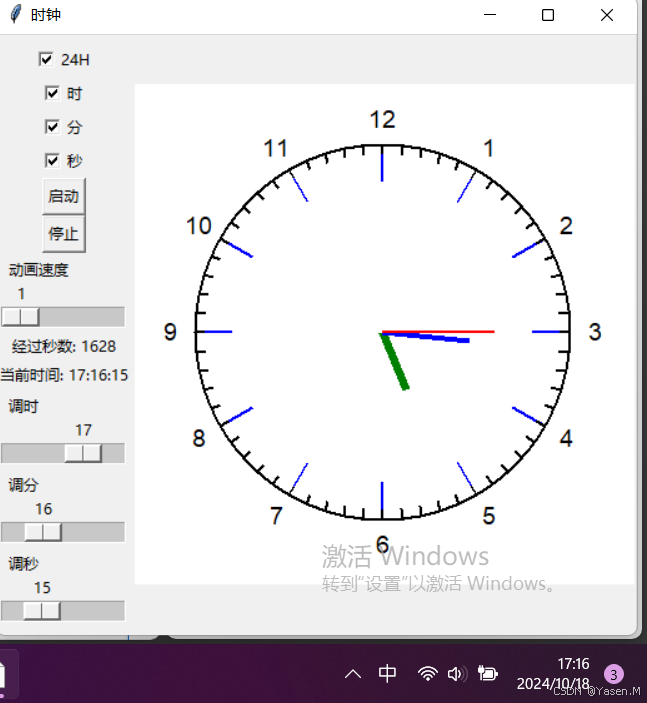Click the battery status icon
The height and width of the screenshot is (703, 647).
coord(487,673)
